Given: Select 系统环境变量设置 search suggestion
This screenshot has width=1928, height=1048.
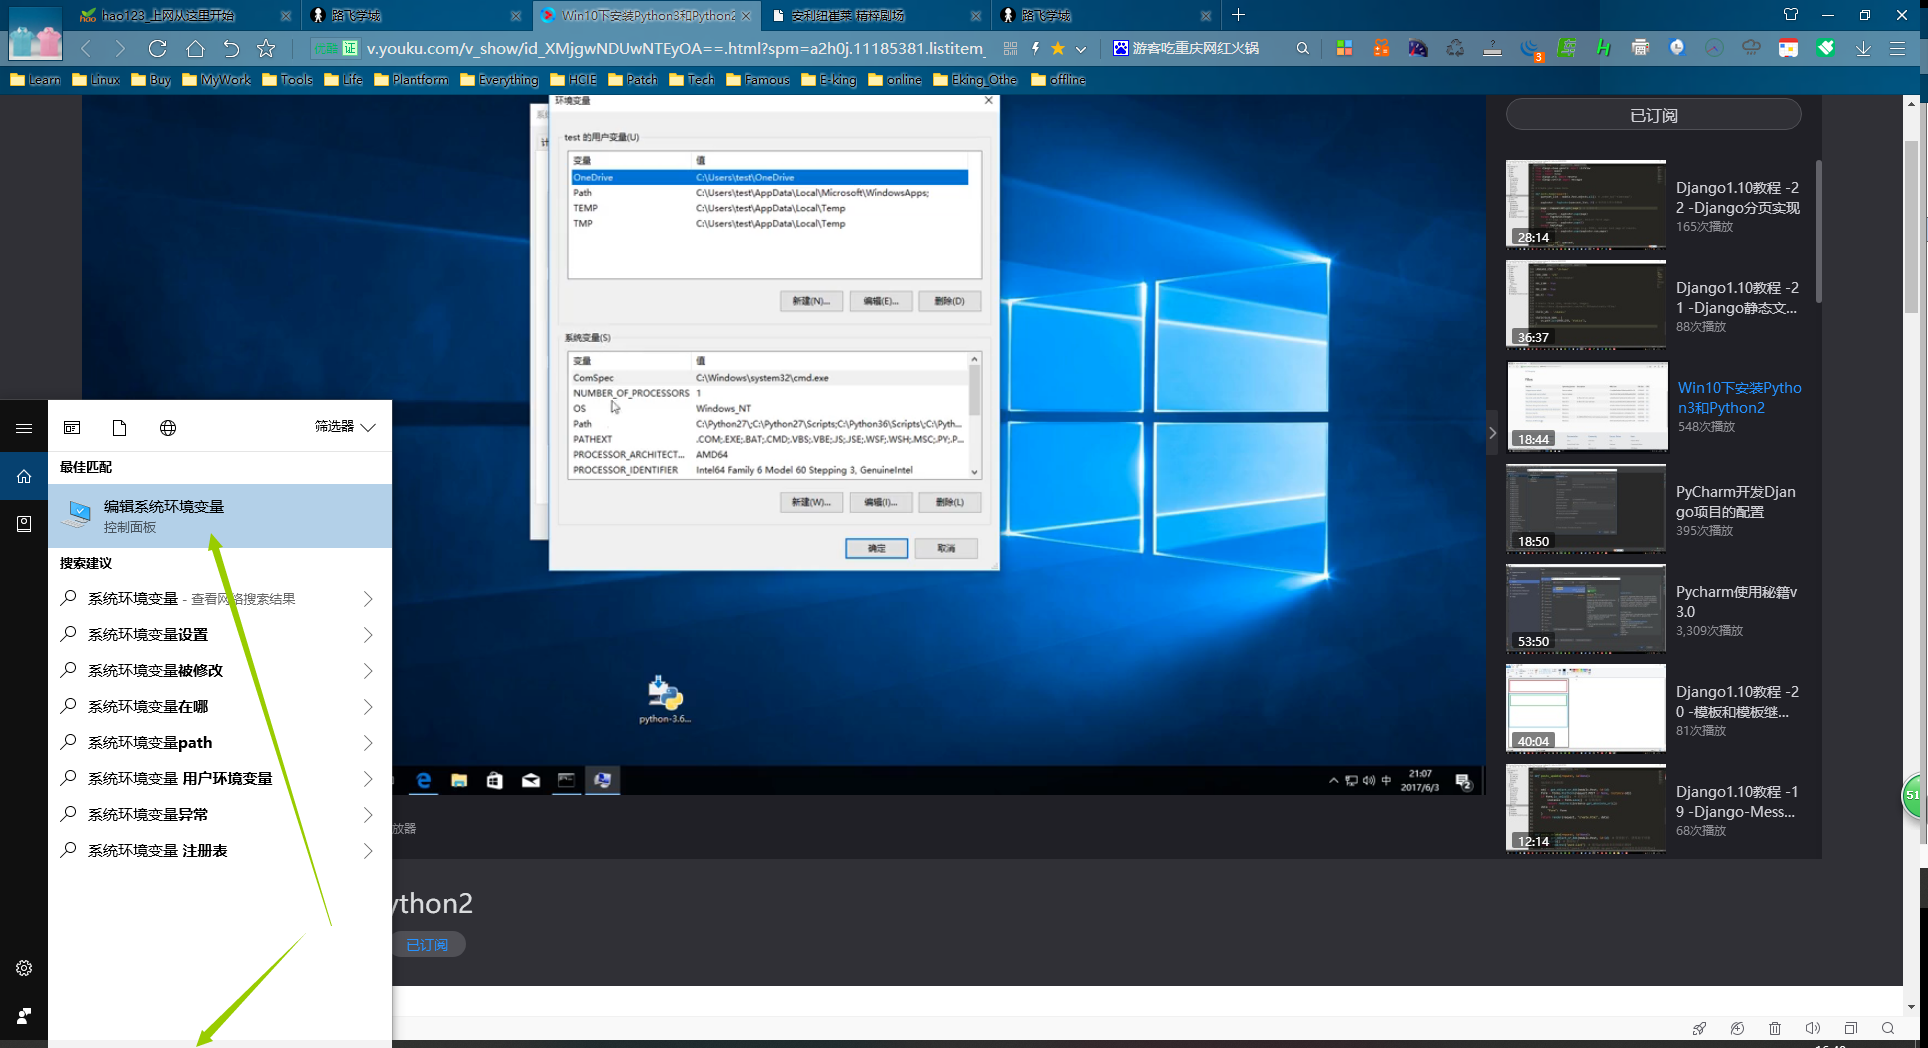Looking at the screenshot, I should [x=148, y=635].
